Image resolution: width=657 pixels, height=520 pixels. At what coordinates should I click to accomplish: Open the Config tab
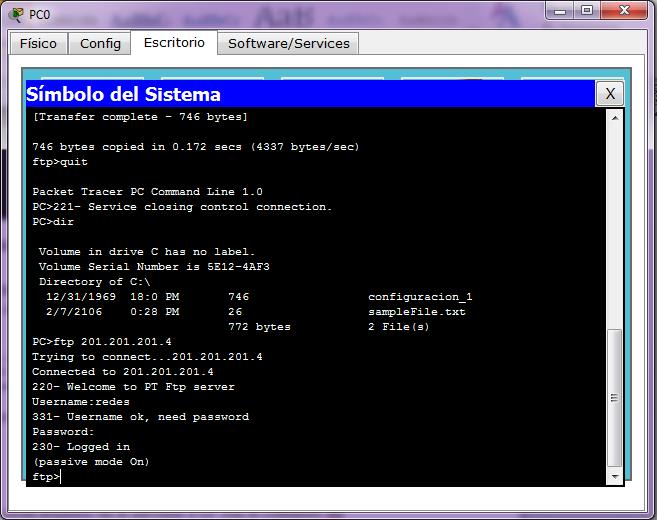[x=100, y=44]
